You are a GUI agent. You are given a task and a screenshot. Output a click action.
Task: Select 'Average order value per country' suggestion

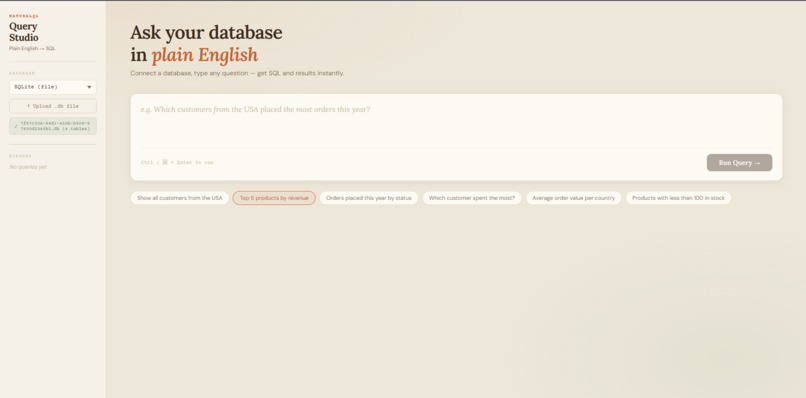[x=574, y=198]
